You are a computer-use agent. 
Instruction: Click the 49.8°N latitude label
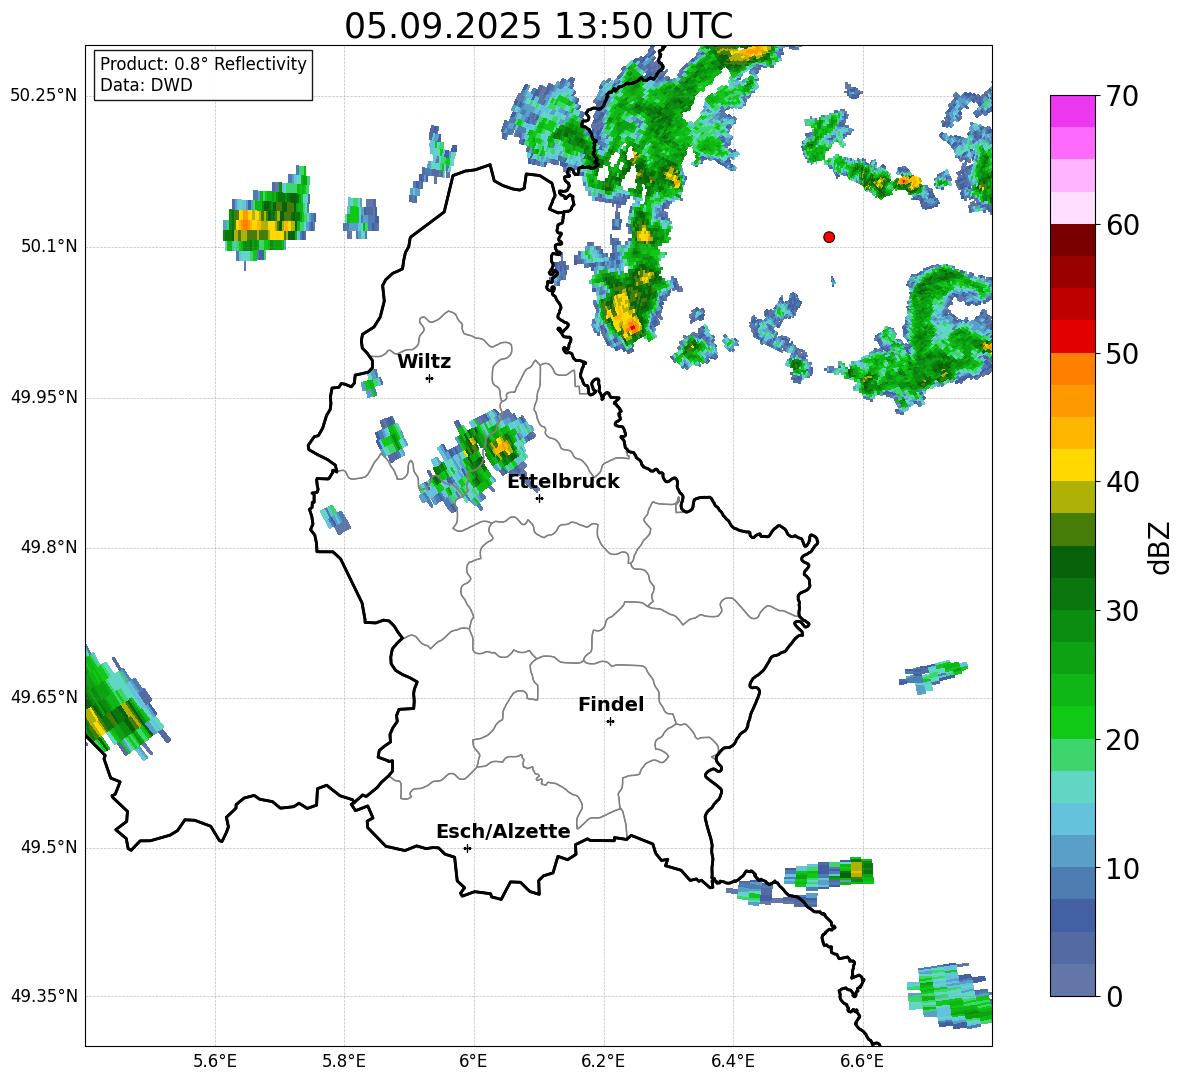click(49, 547)
